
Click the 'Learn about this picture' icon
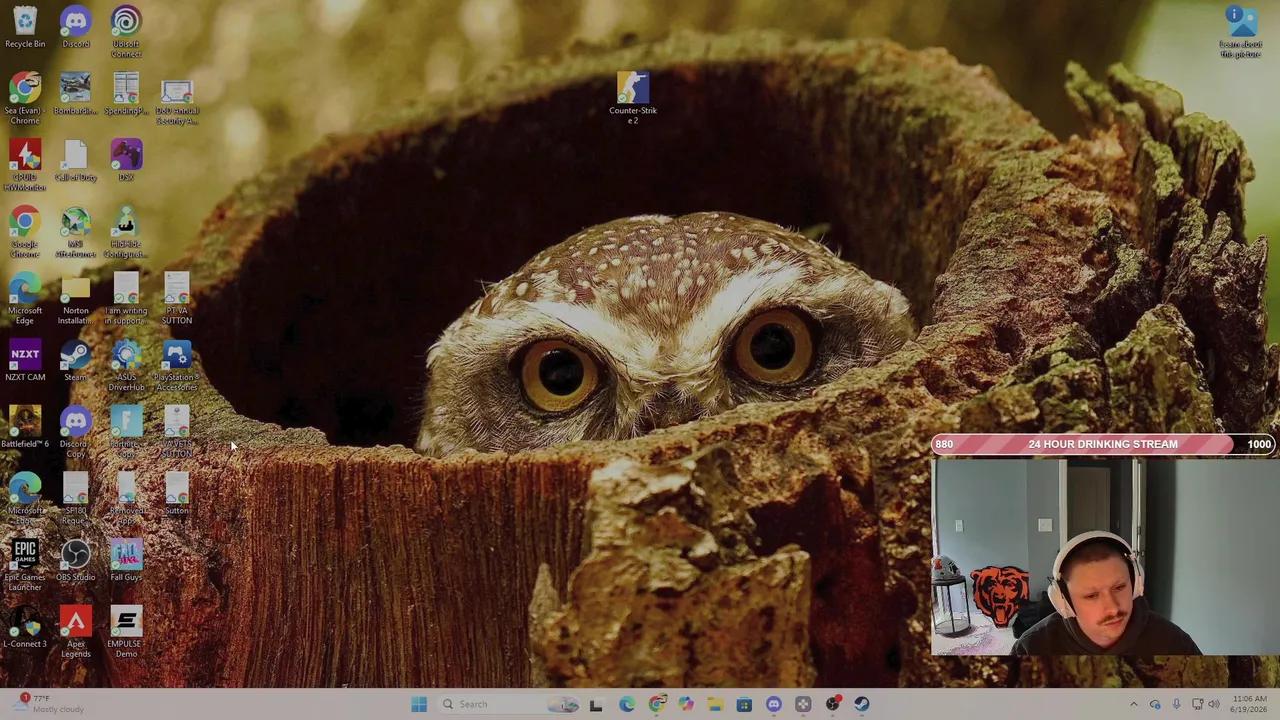[x=1241, y=32]
